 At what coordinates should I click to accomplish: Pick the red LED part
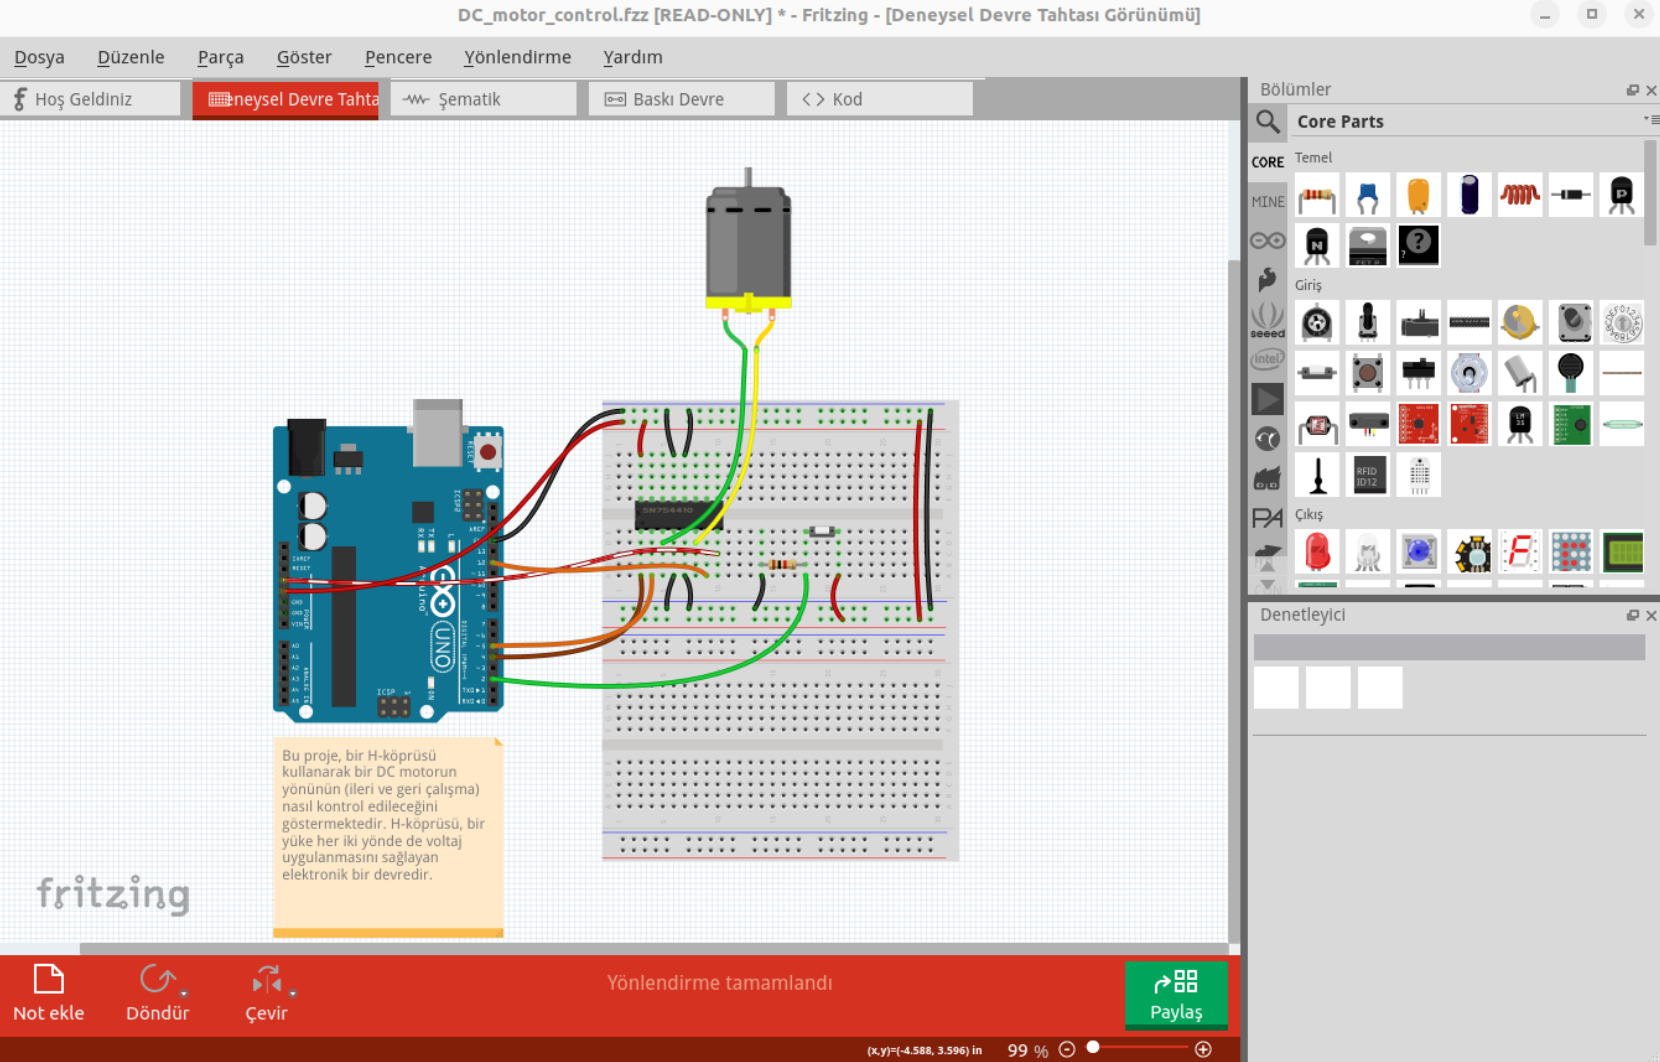[1317, 552]
